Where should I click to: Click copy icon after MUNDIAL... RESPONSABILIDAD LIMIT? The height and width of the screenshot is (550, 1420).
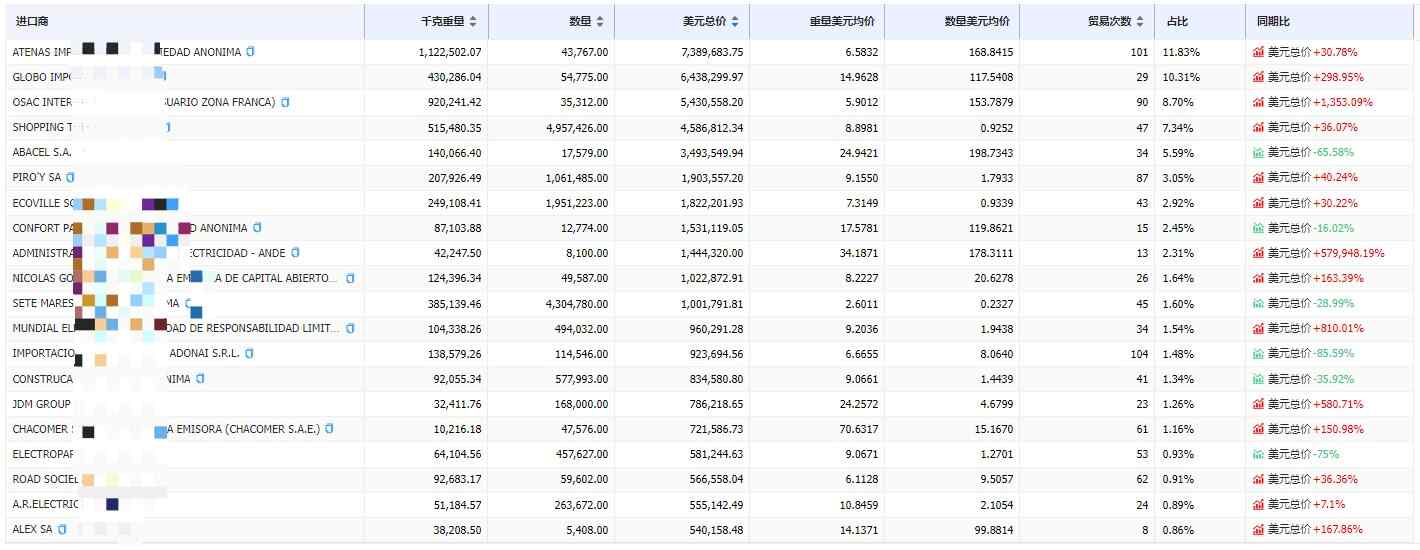click(x=350, y=328)
